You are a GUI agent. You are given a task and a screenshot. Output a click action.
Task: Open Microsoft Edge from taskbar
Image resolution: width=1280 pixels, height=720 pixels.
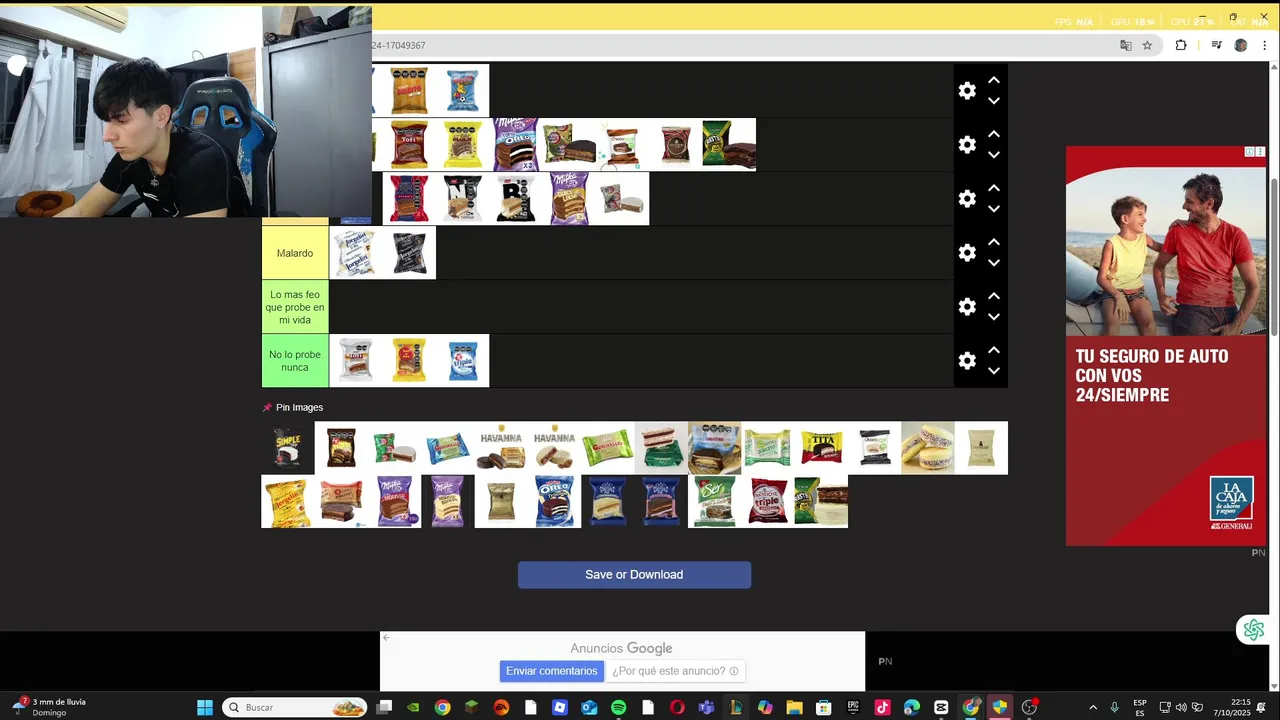[912, 707]
